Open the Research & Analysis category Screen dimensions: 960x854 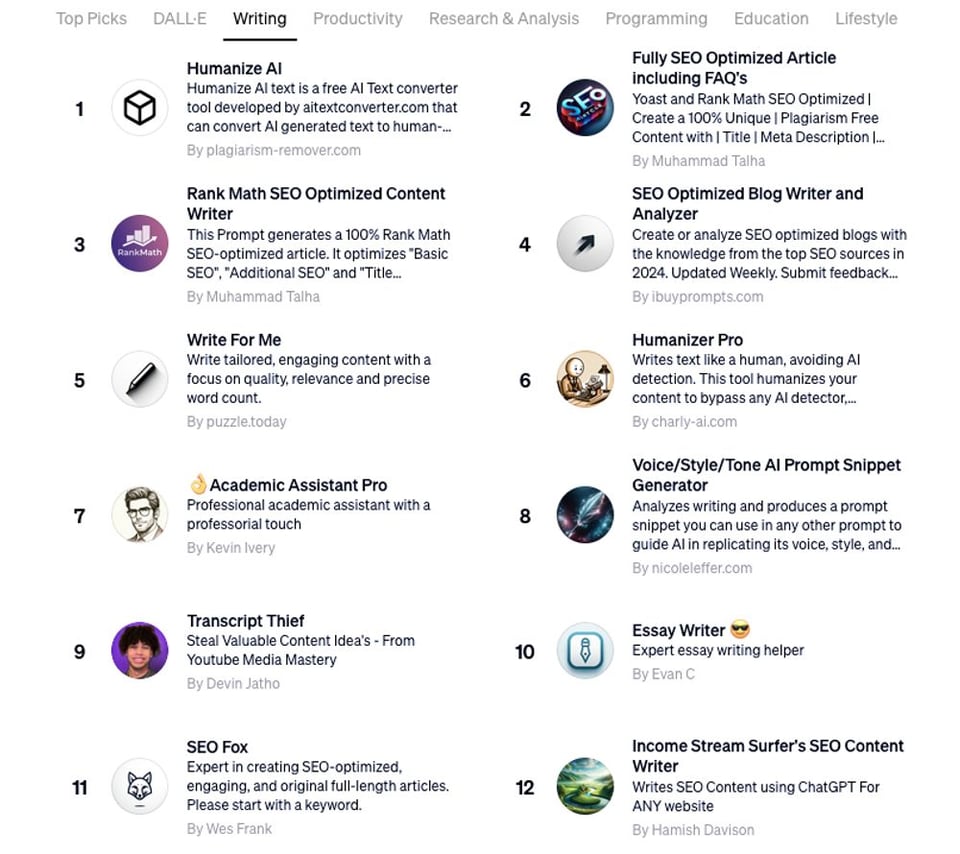pos(504,18)
